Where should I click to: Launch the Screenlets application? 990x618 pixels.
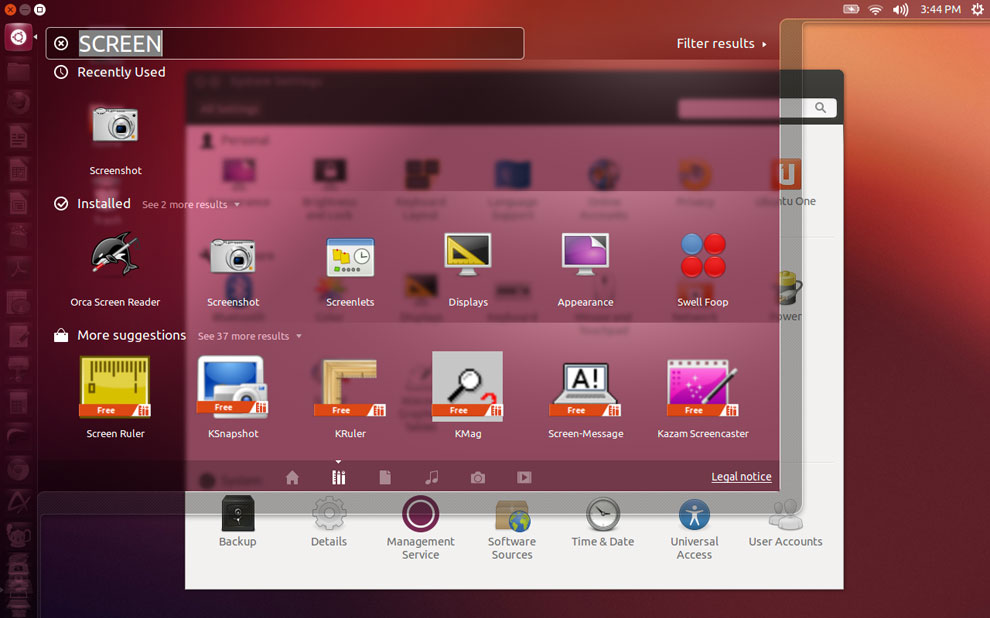350,270
